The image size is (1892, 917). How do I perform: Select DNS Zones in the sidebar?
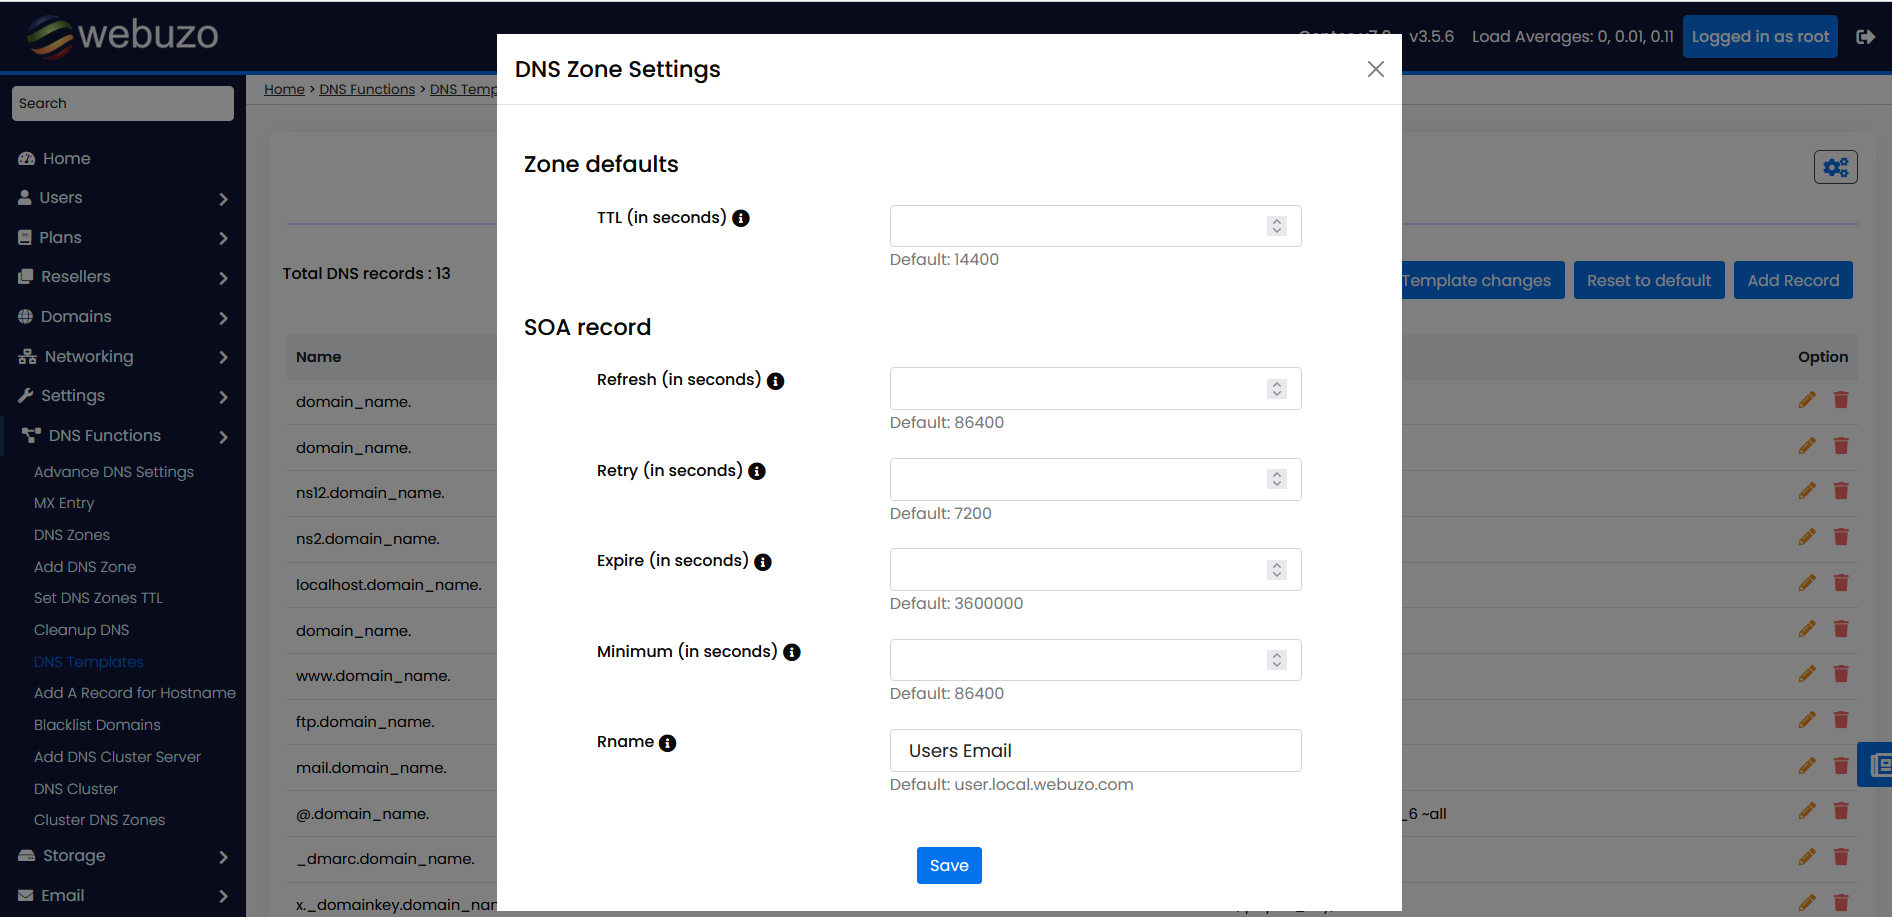(x=71, y=534)
